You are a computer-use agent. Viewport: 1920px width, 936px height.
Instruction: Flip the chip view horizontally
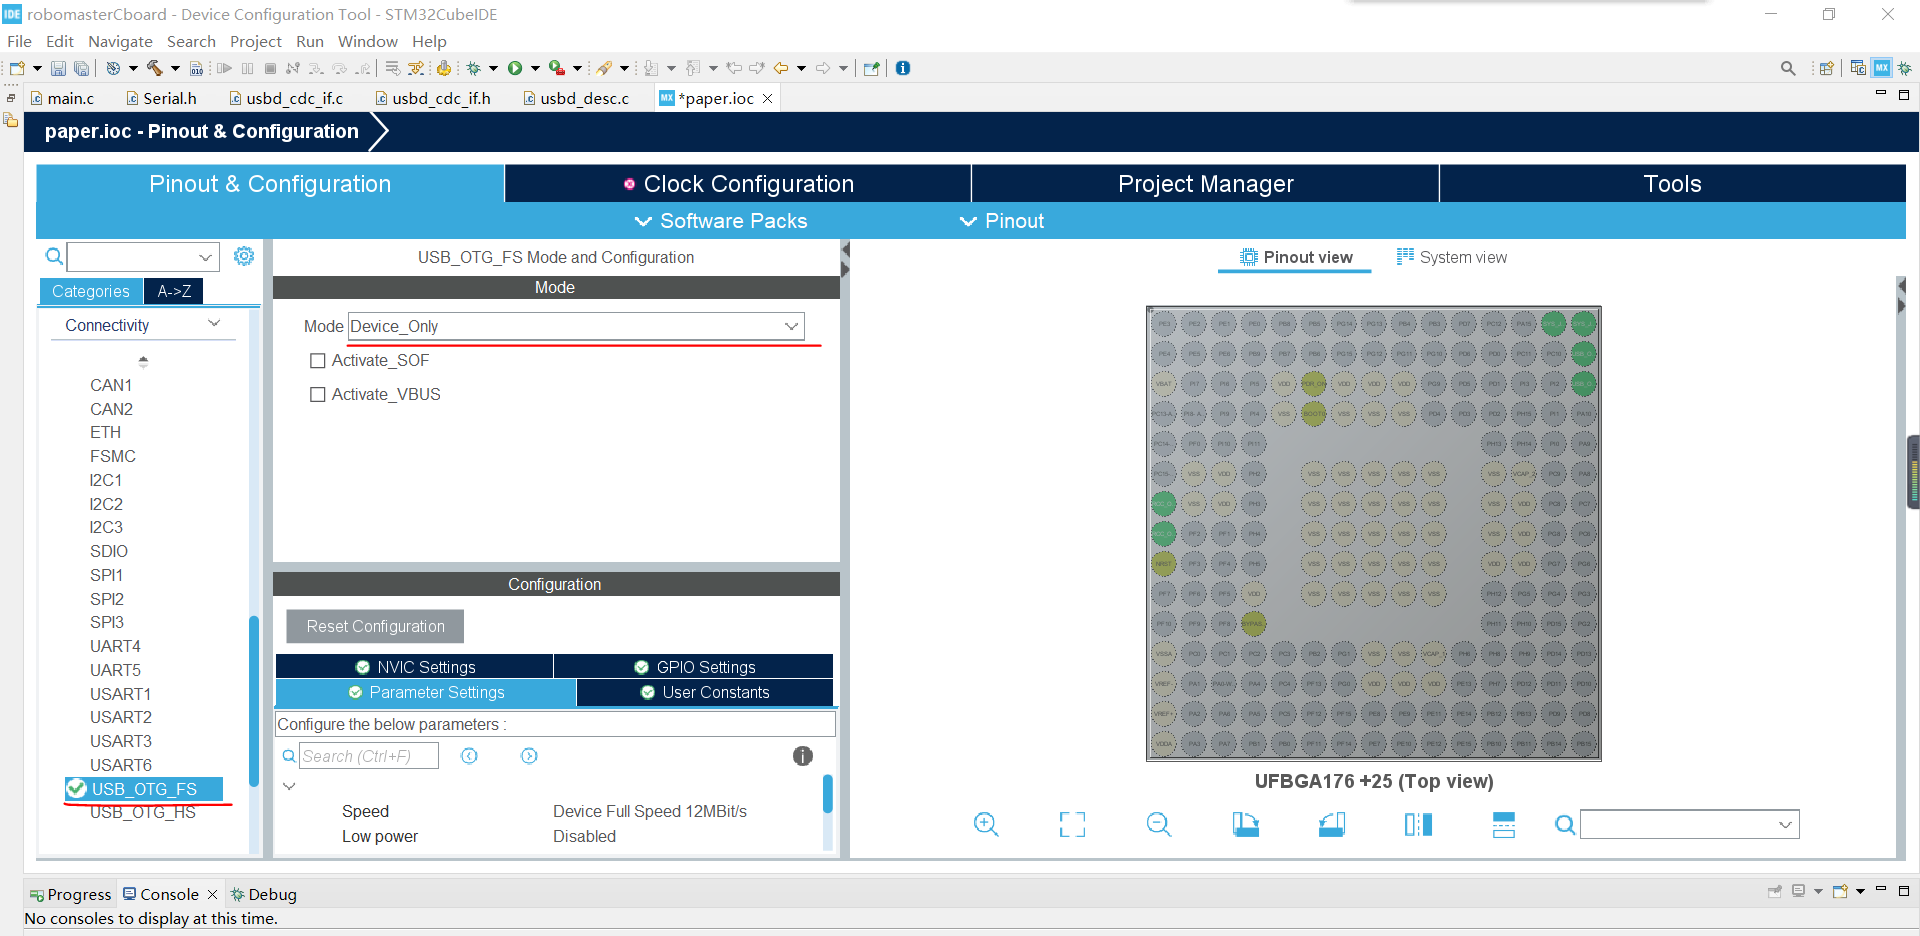coord(1418,824)
